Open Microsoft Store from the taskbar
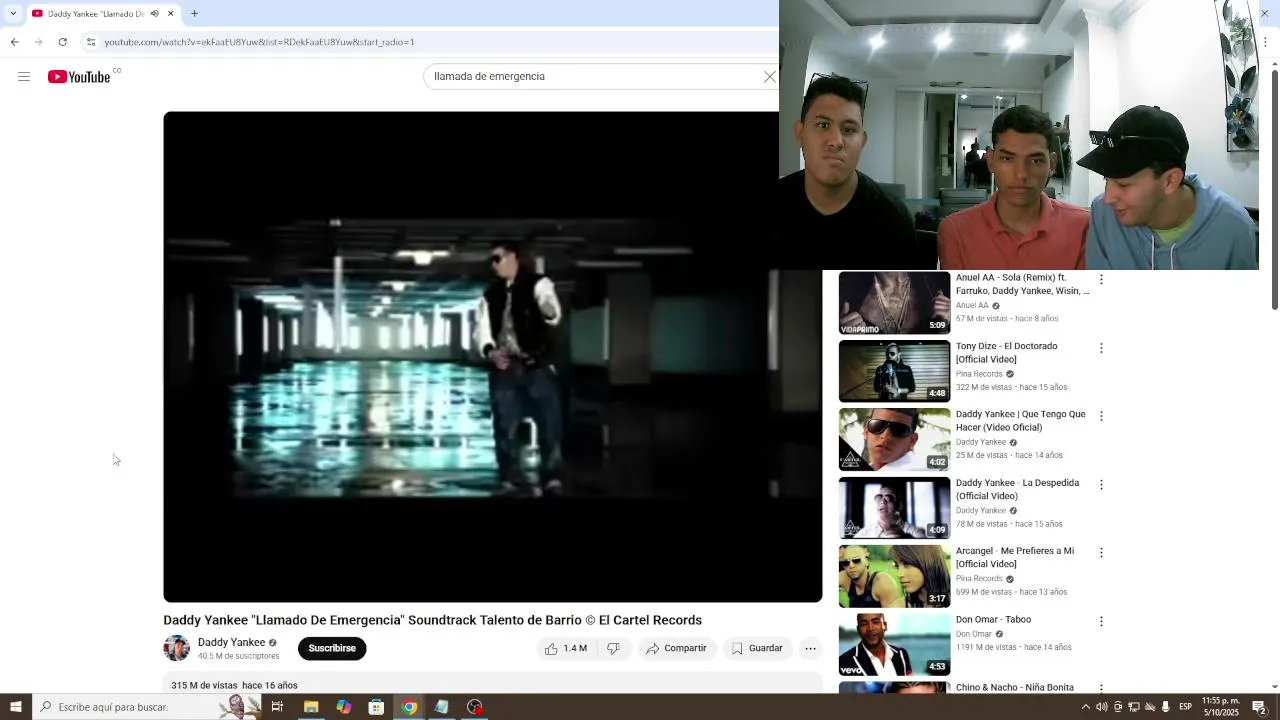Screen dimensions: 1280x720 point(376,707)
